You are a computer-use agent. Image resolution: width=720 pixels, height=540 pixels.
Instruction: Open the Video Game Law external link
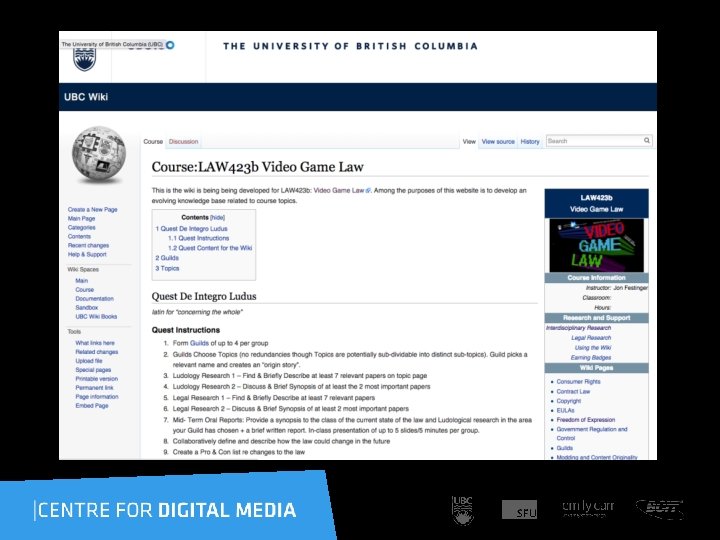(342, 191)
